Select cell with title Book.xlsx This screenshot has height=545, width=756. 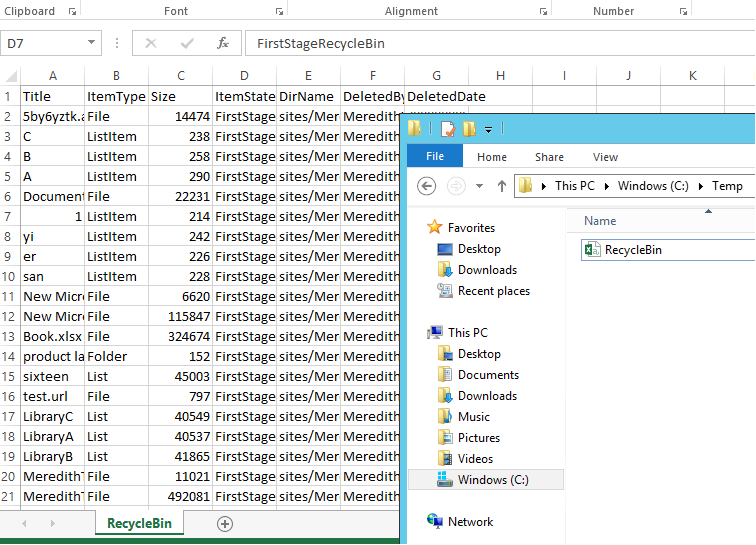click(53, 336)
